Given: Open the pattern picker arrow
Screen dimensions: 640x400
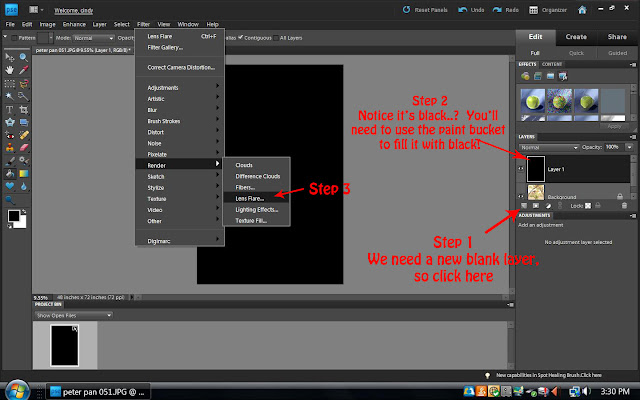Looking at the screenshot, I should click(x=51, y=38).
